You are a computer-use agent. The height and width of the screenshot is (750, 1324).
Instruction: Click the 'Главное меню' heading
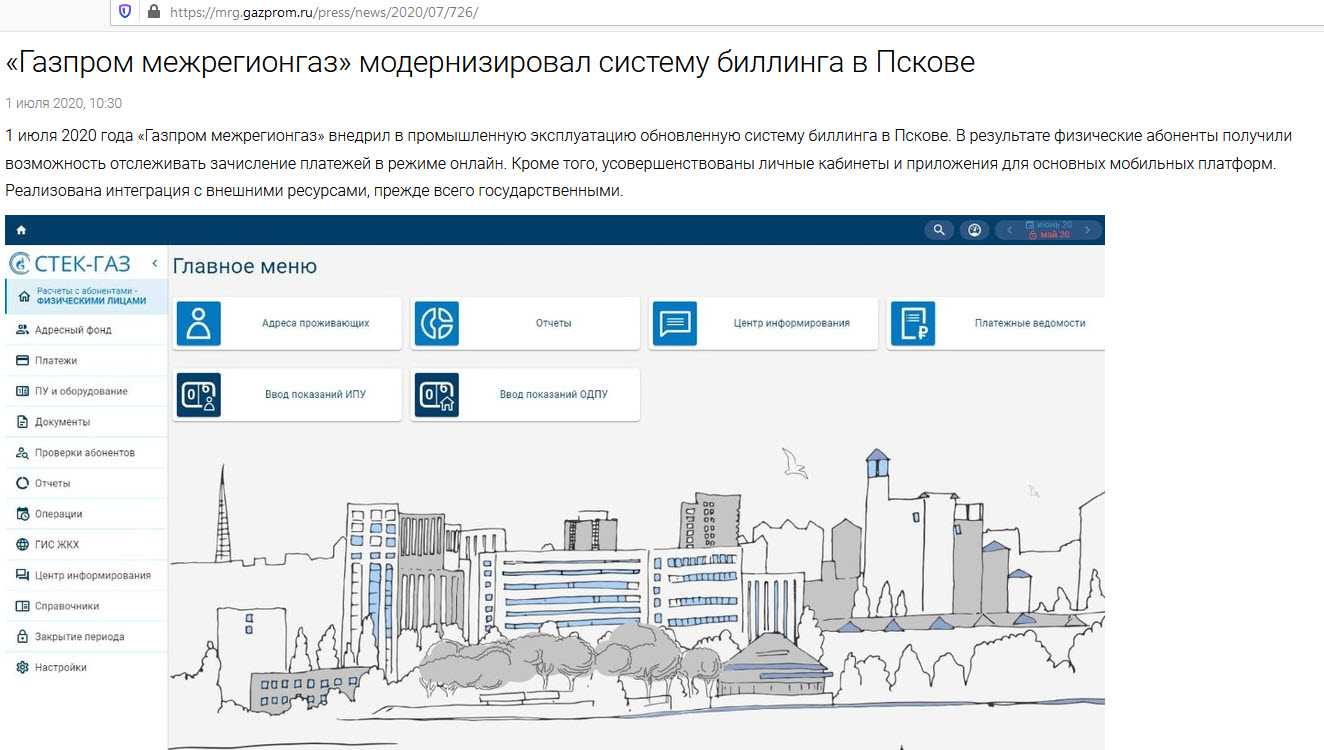(245, 266)
